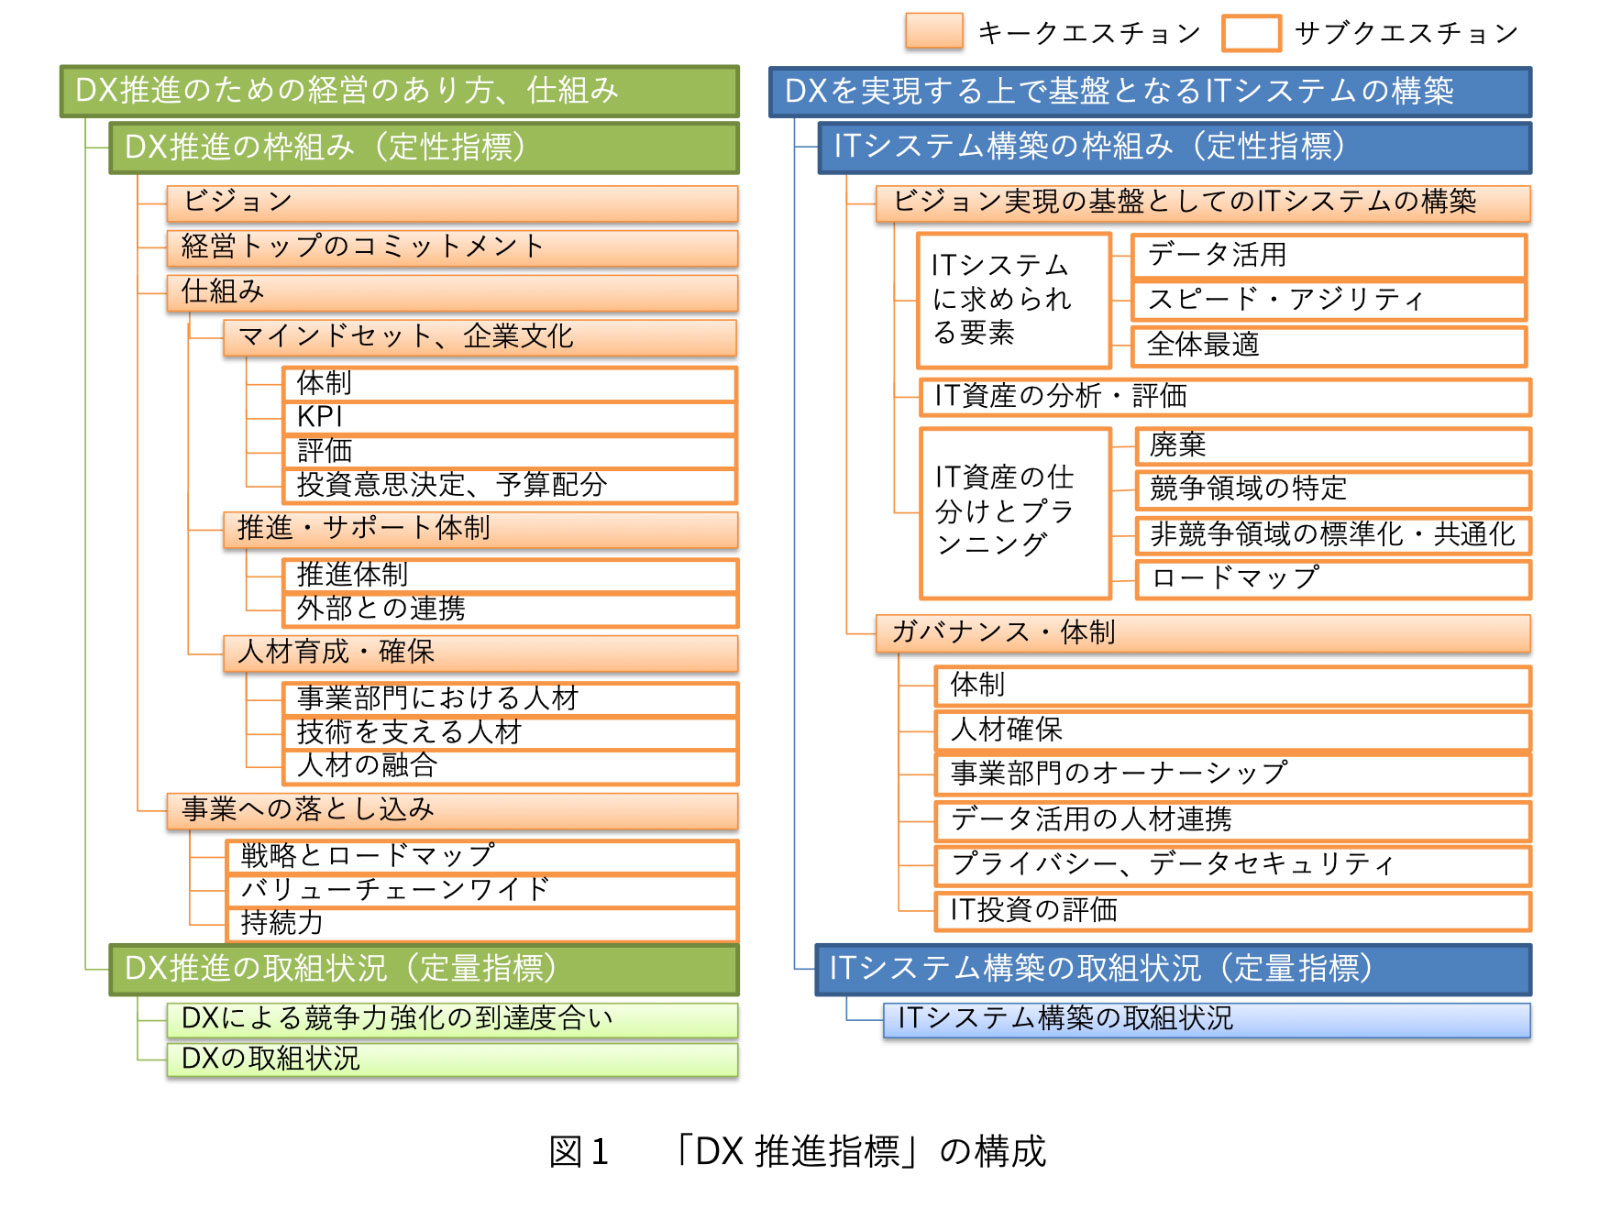The width and height of the screenshot is (1599, 1208).
Task: Select 'IT資産の分析・評価' box
Action: [x=1225, y=397]
